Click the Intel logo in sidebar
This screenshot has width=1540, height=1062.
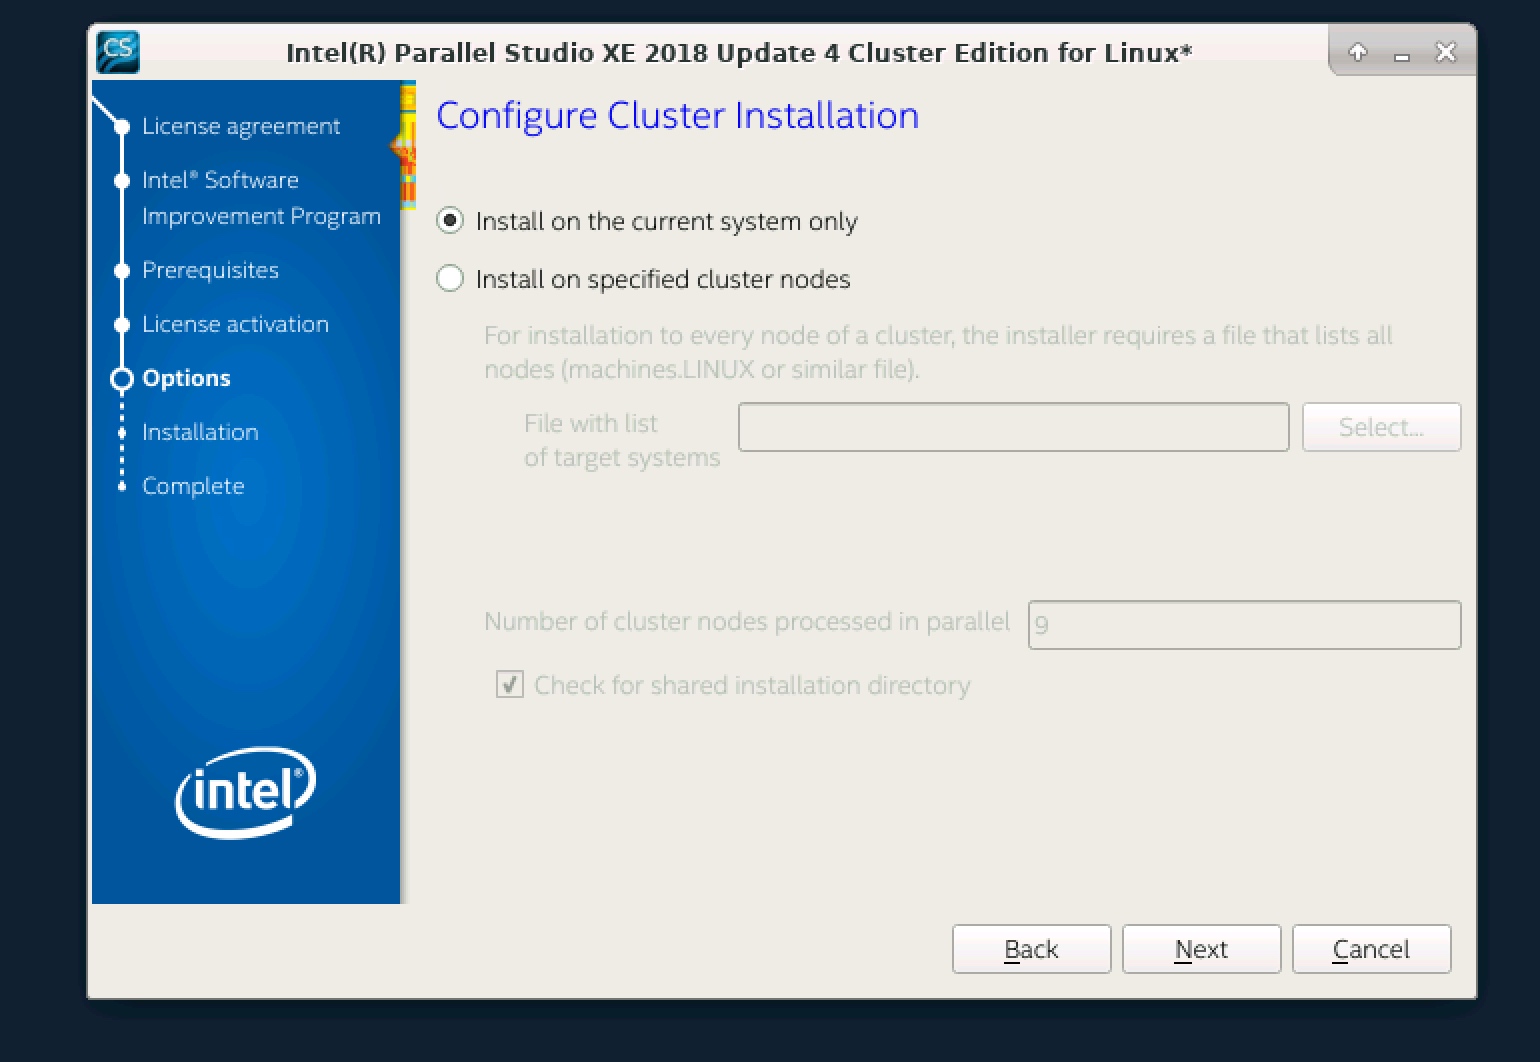click(245, 791)
